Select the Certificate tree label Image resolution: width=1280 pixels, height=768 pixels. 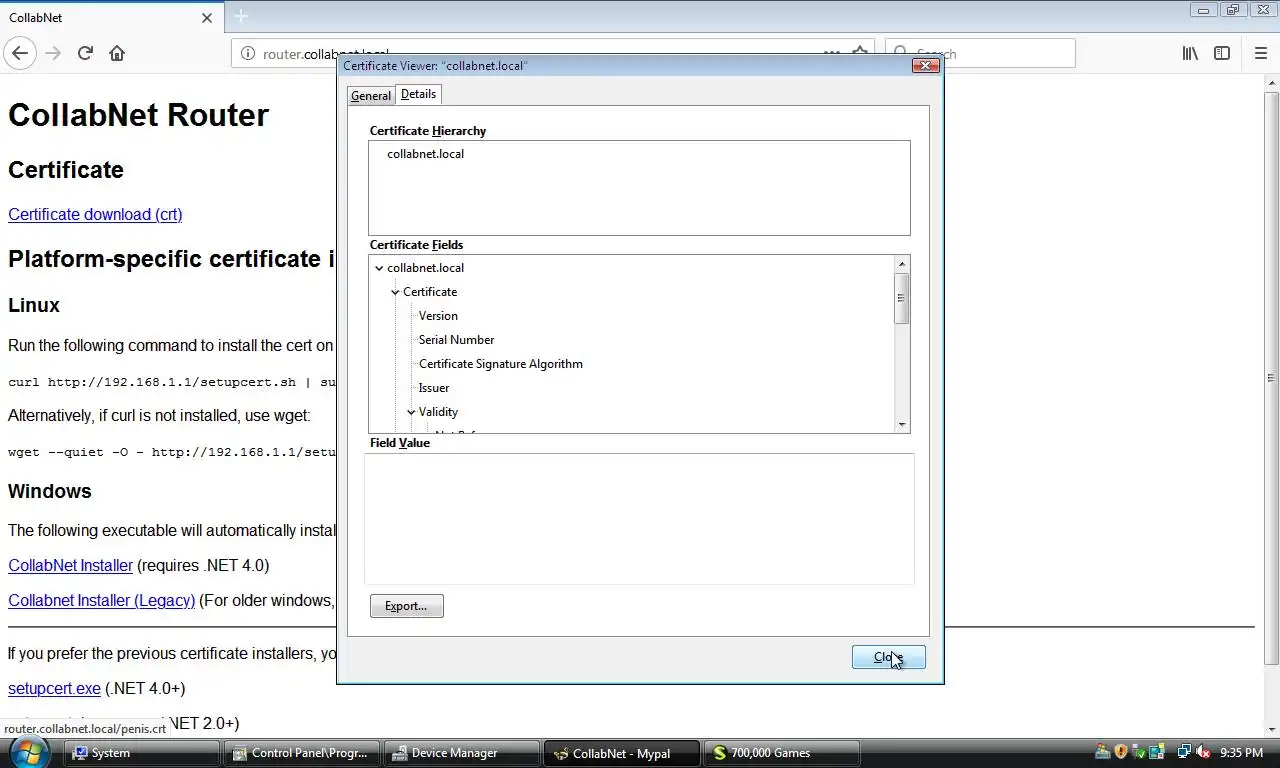tap(430, 292)
